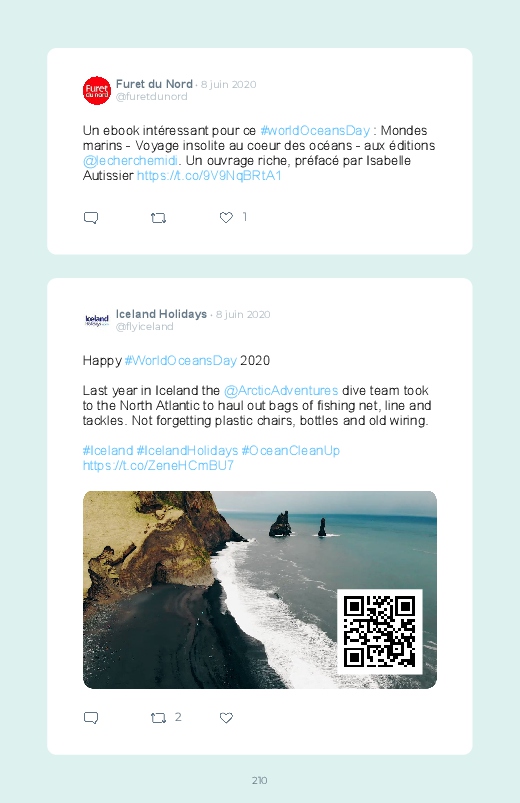Screen dimensions: 520x803
Task: Click the #IcelandHolidays hashtag
Action: tap(187, 451)
